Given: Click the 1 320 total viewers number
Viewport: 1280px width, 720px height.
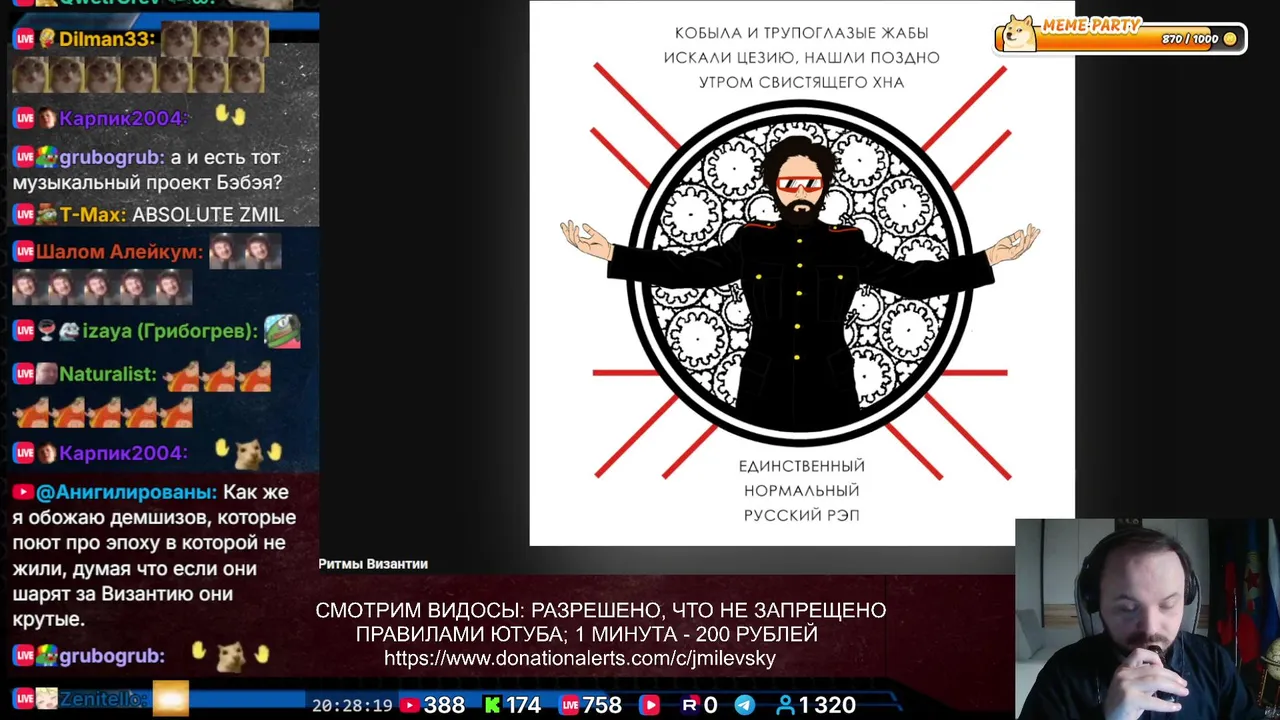Looking at the screenshot, I should 827,705.
